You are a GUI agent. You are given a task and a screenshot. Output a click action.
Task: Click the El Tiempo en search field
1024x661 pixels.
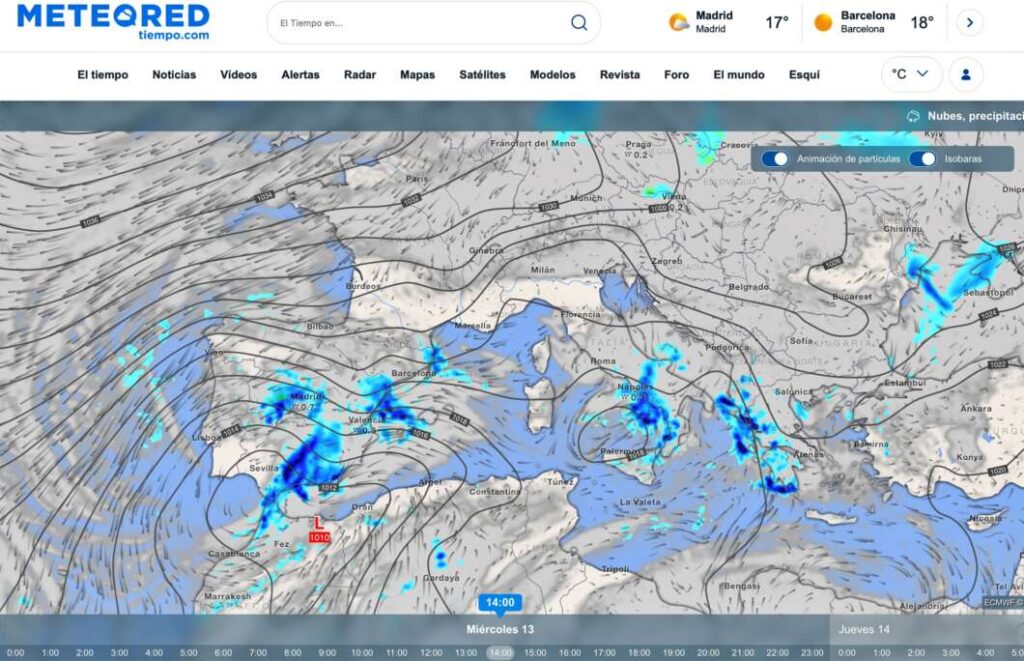pyautogui.click(x=420, y=23)
